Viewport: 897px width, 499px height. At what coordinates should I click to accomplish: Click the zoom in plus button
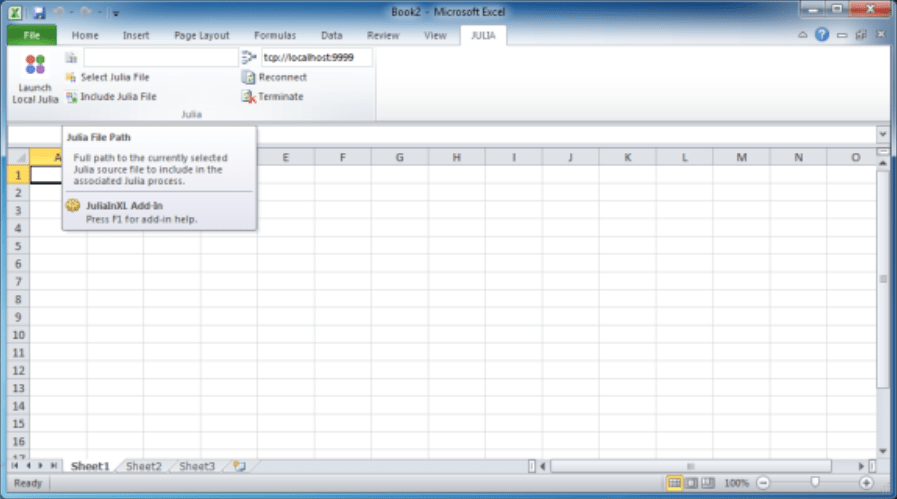tap(866, 483)
